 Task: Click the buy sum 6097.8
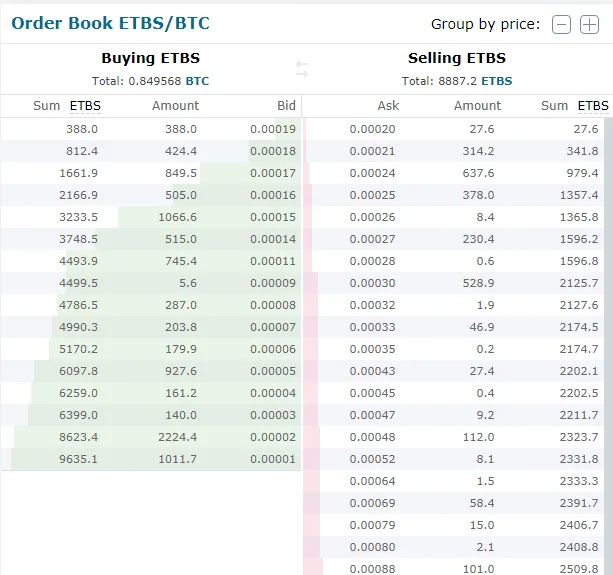[78, 371]
